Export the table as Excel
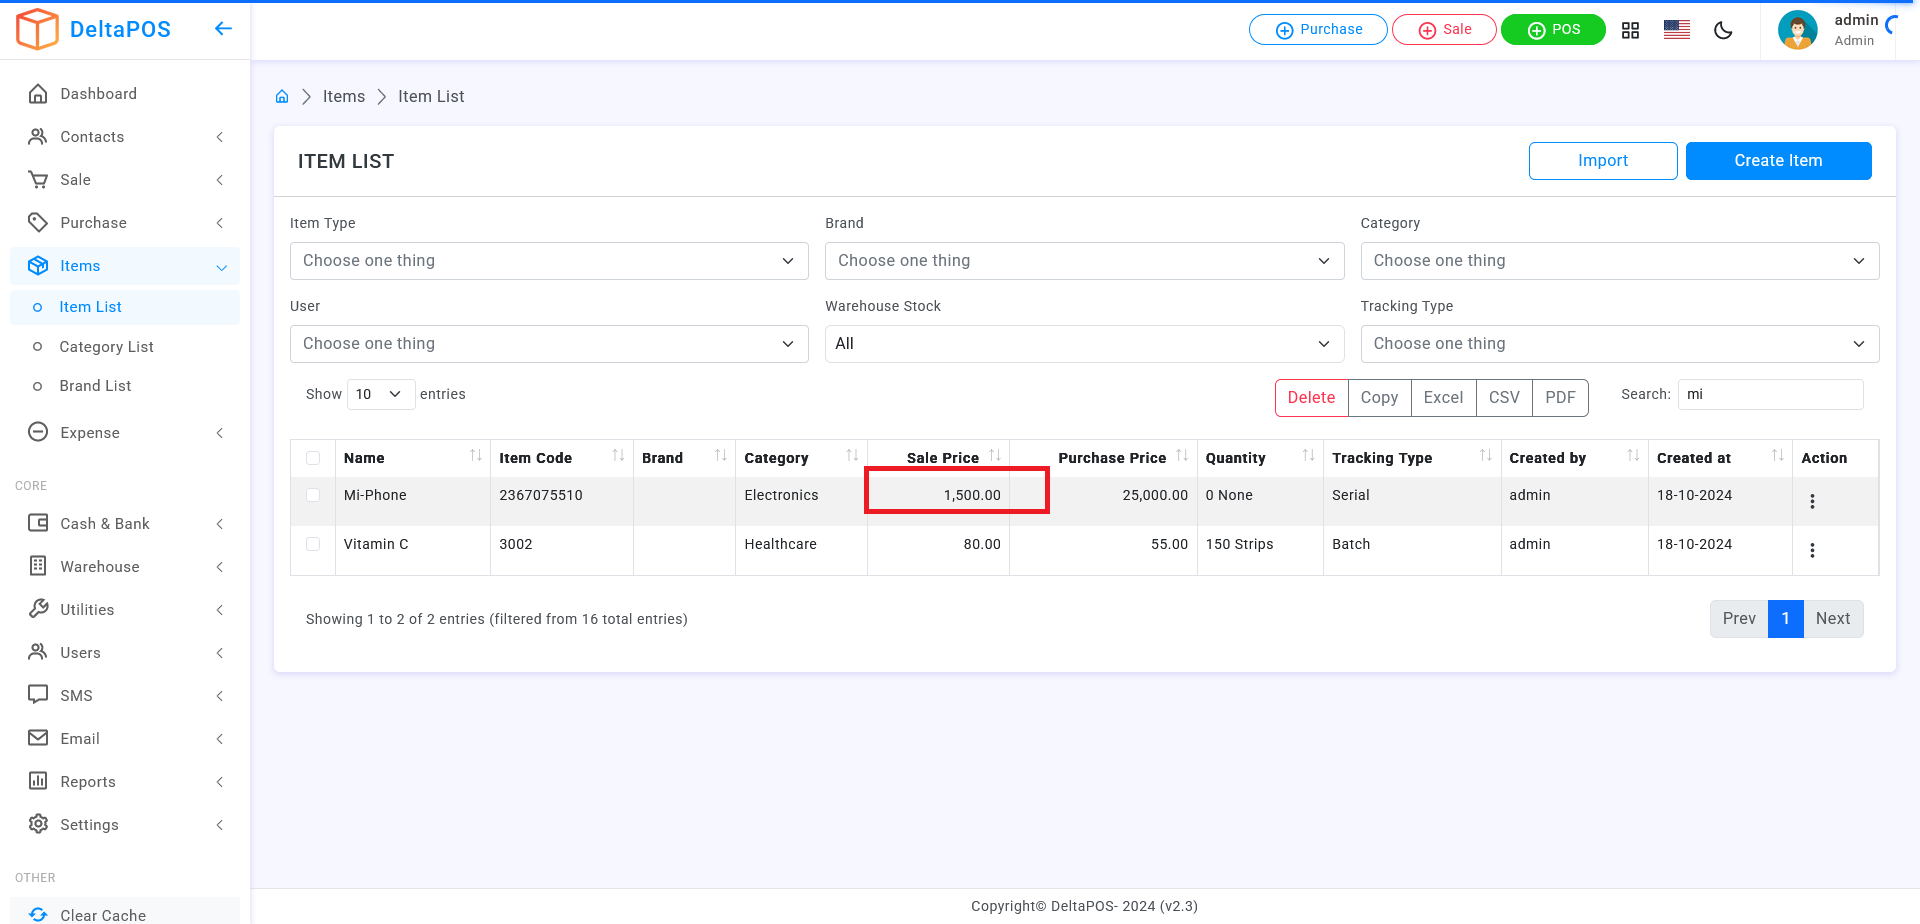The image size is (1920, 924). click(1442, 398)
